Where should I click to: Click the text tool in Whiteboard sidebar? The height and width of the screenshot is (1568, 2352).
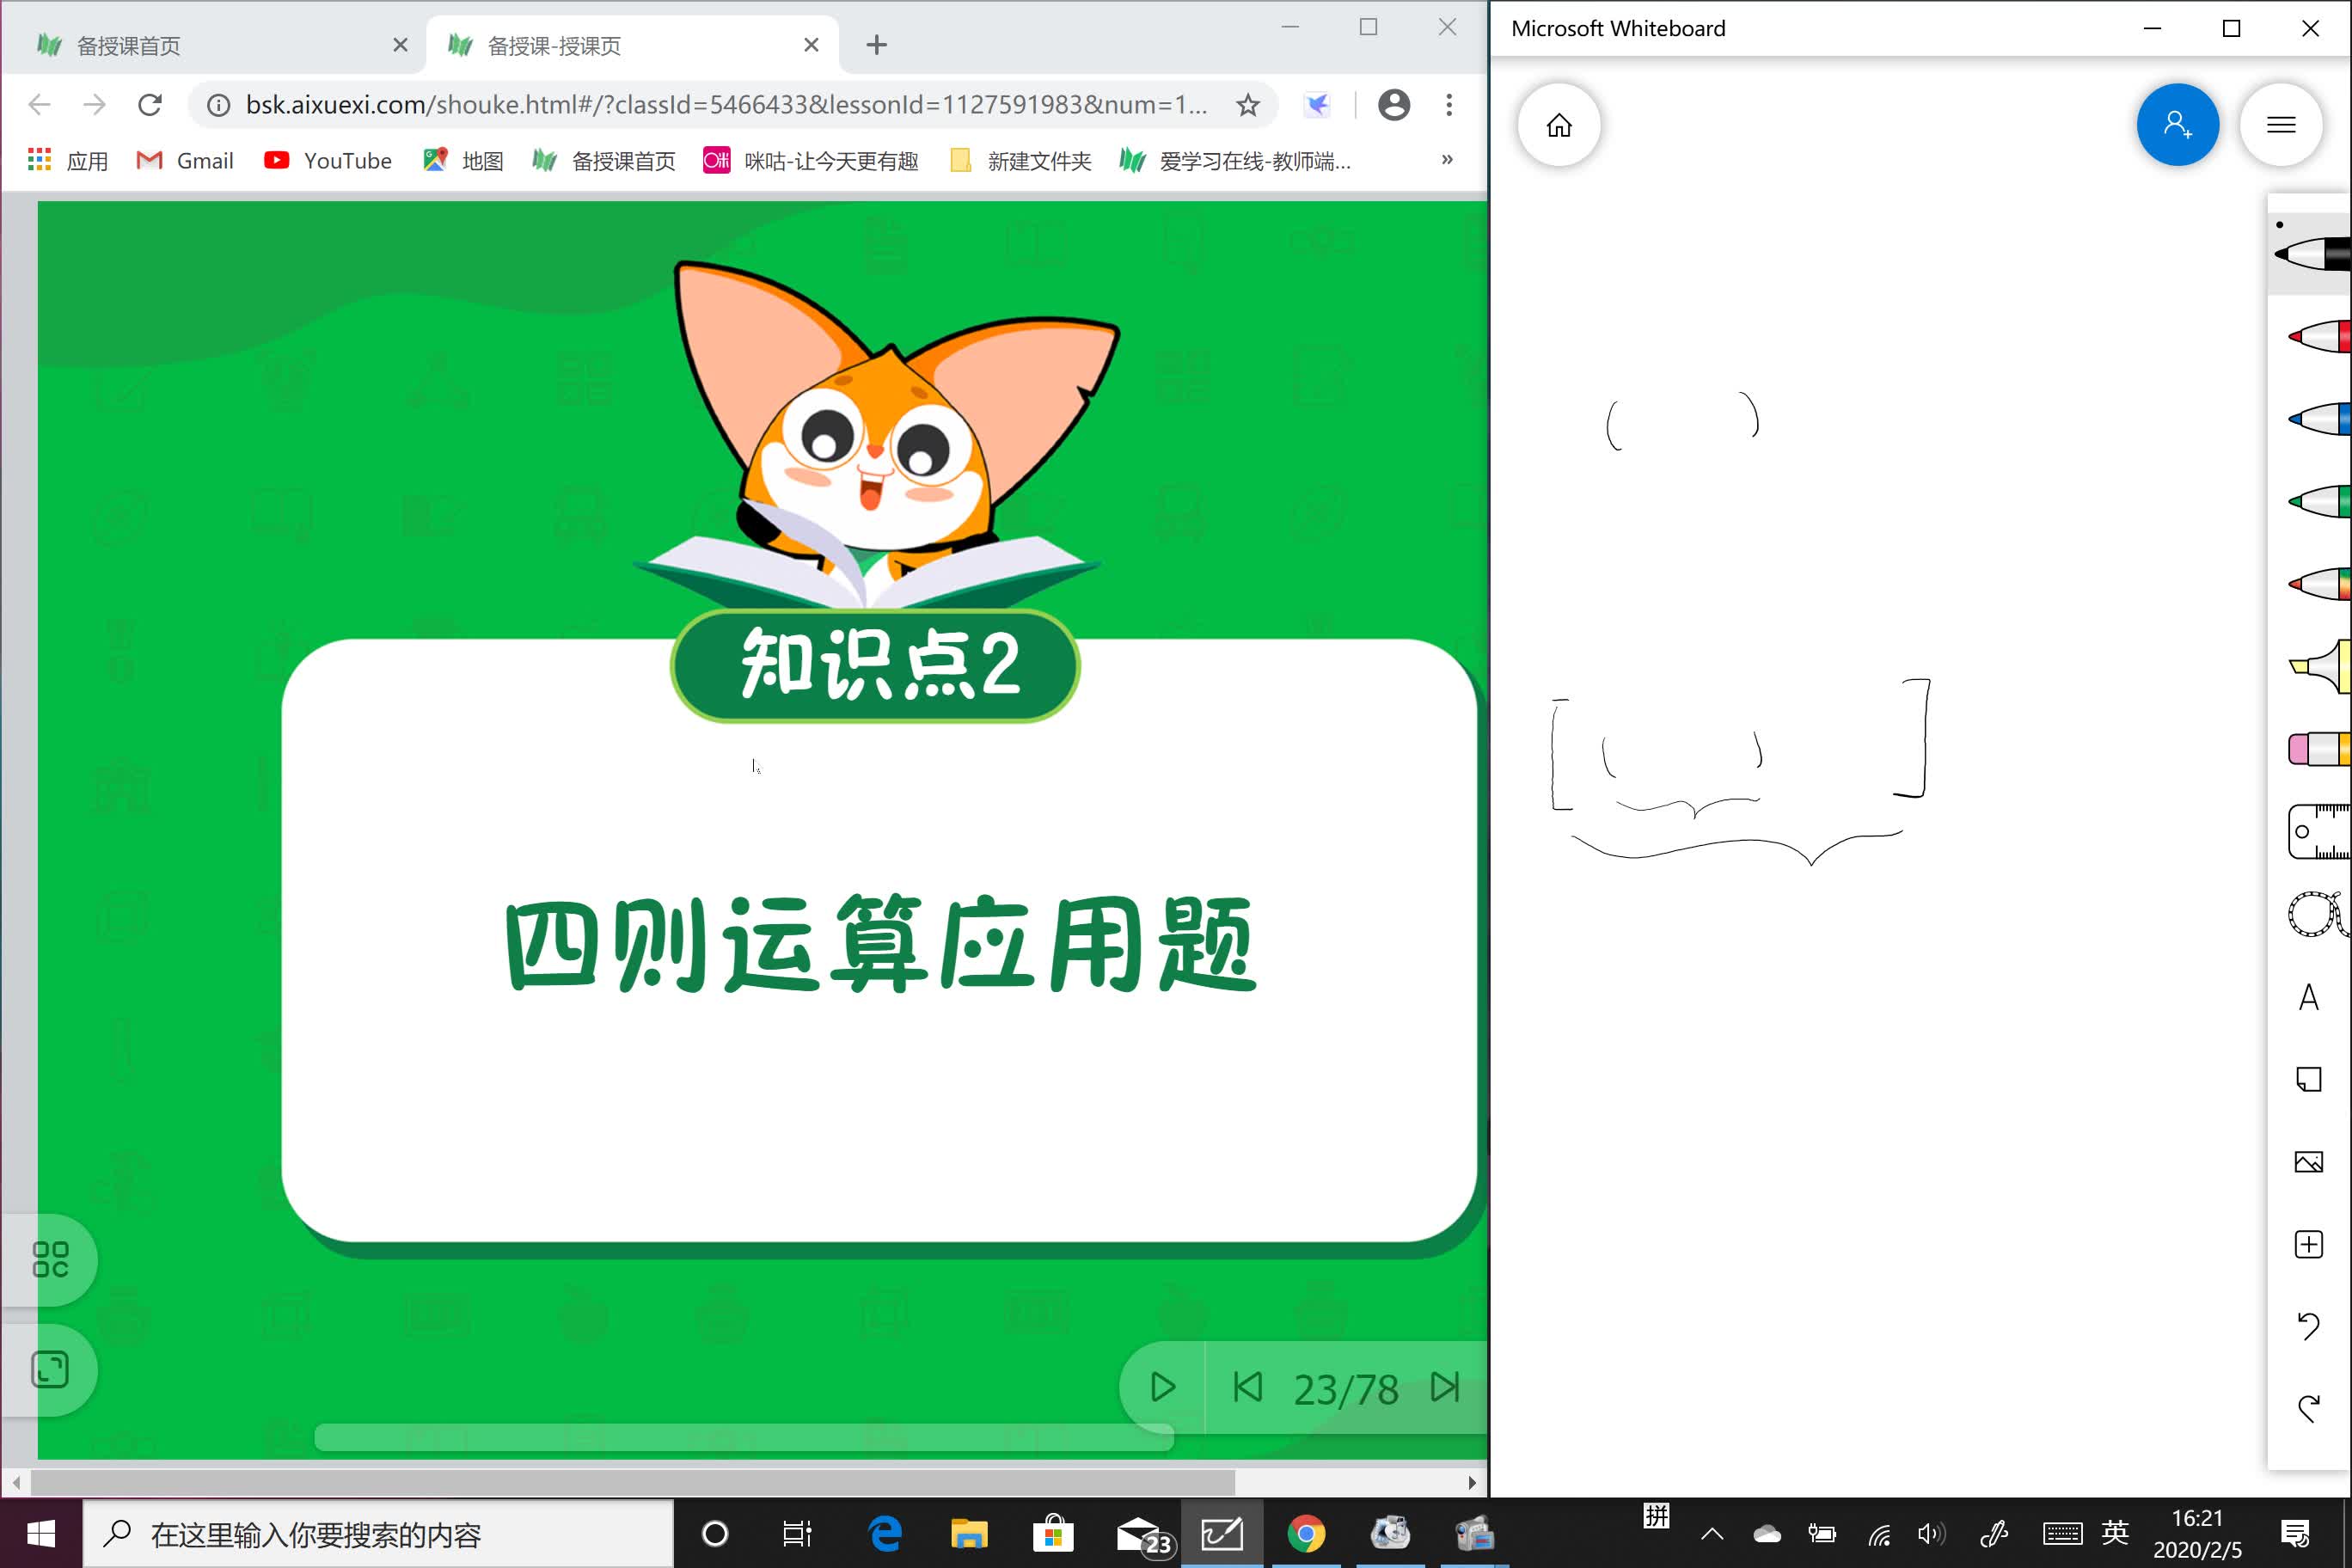[x=2312, y=995]
